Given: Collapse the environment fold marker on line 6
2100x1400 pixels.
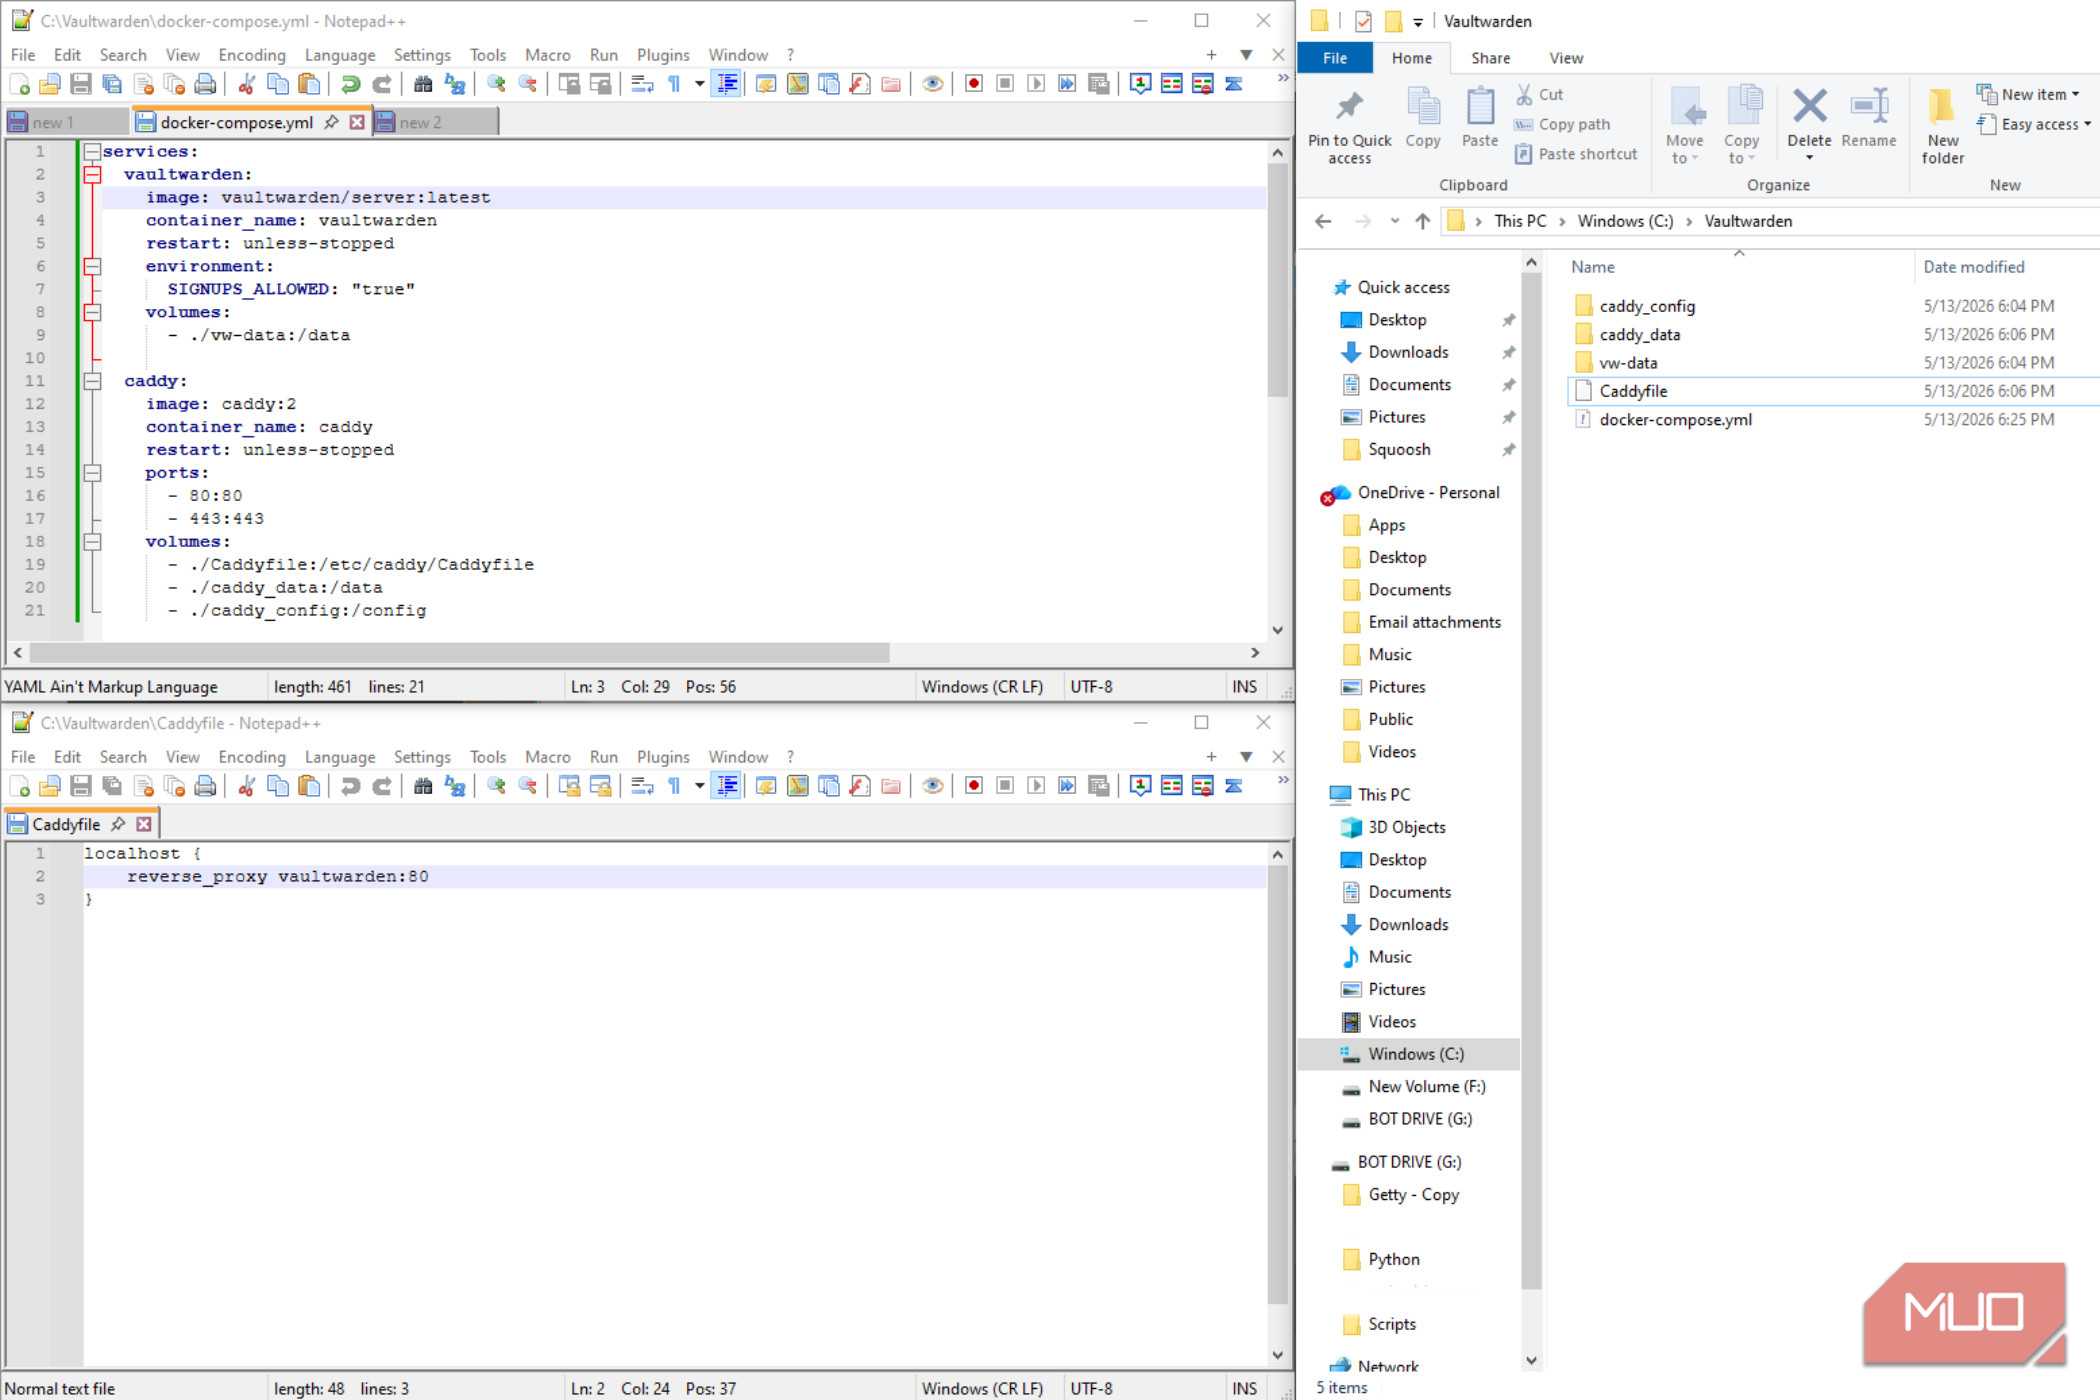Looking at the screenshot, I should [x=92, y=266].
